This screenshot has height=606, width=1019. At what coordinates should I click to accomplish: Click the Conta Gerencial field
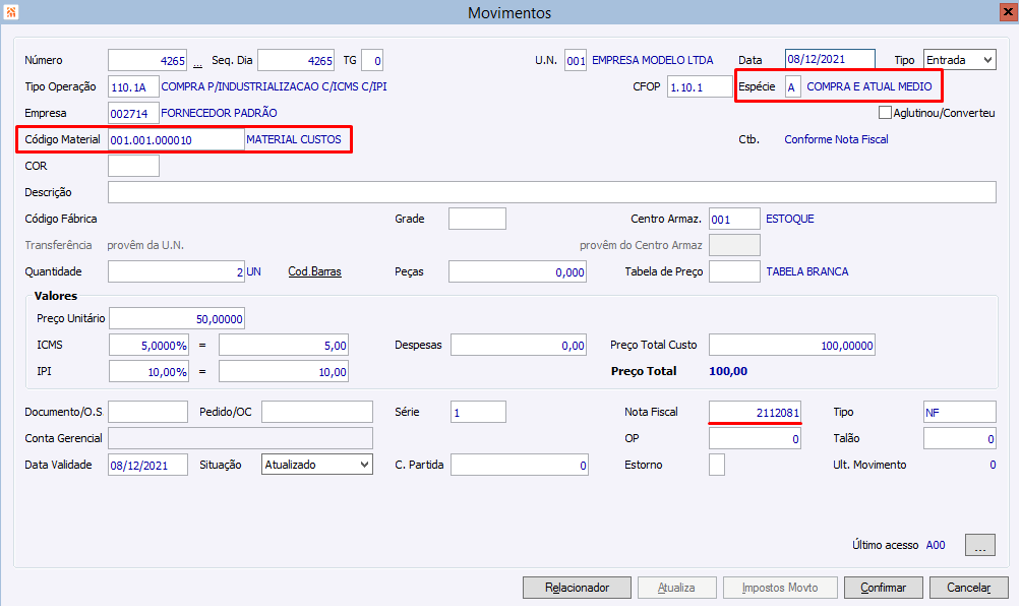(240, 438)
